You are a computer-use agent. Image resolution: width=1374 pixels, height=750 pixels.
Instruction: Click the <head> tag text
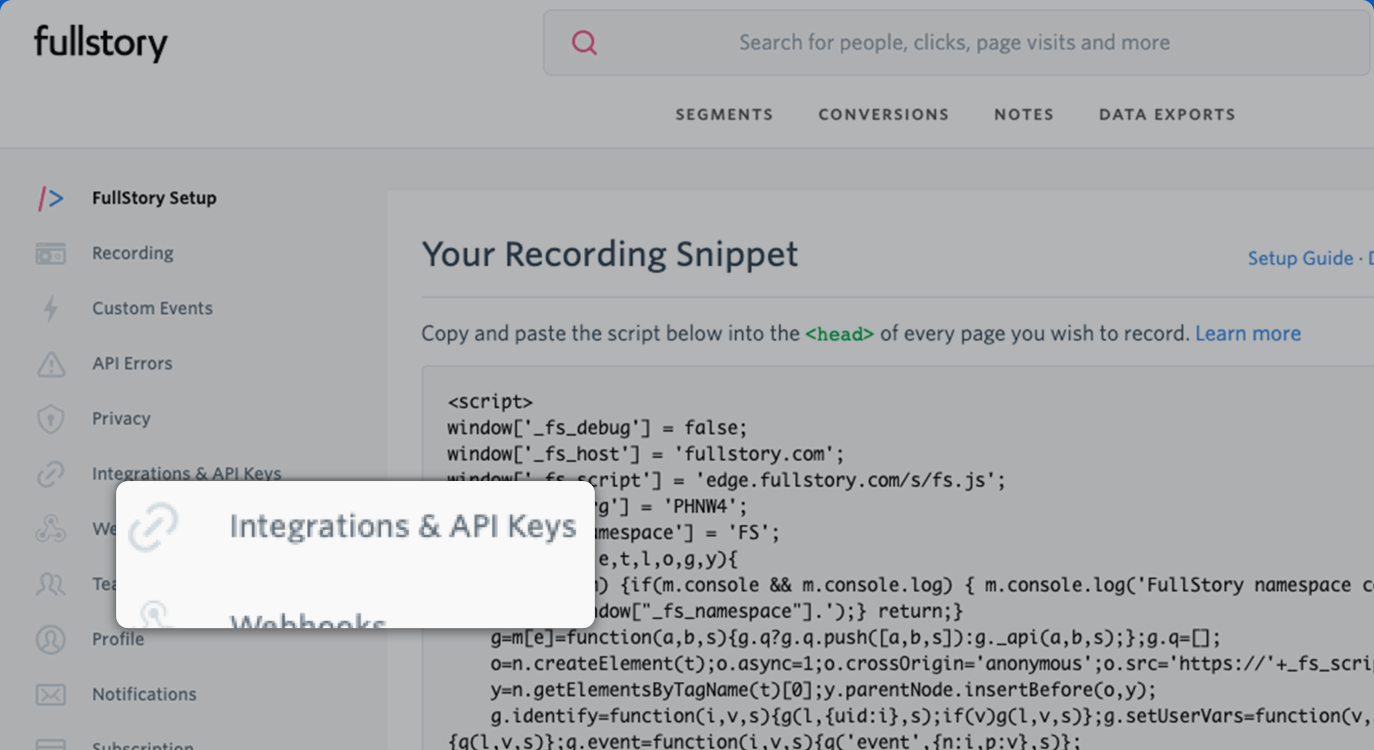(x=840, y=334)
